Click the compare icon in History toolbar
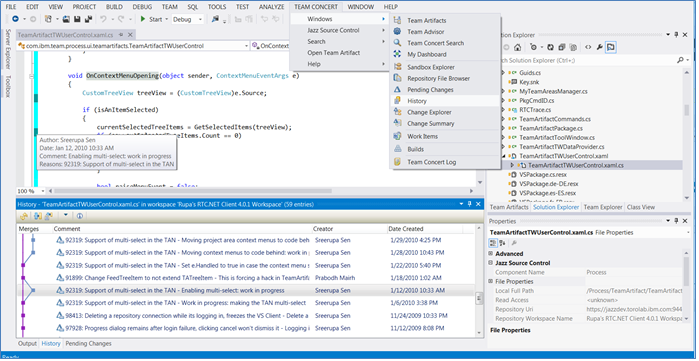This screenshot has height=361, width=699. (x=38, y=216)
